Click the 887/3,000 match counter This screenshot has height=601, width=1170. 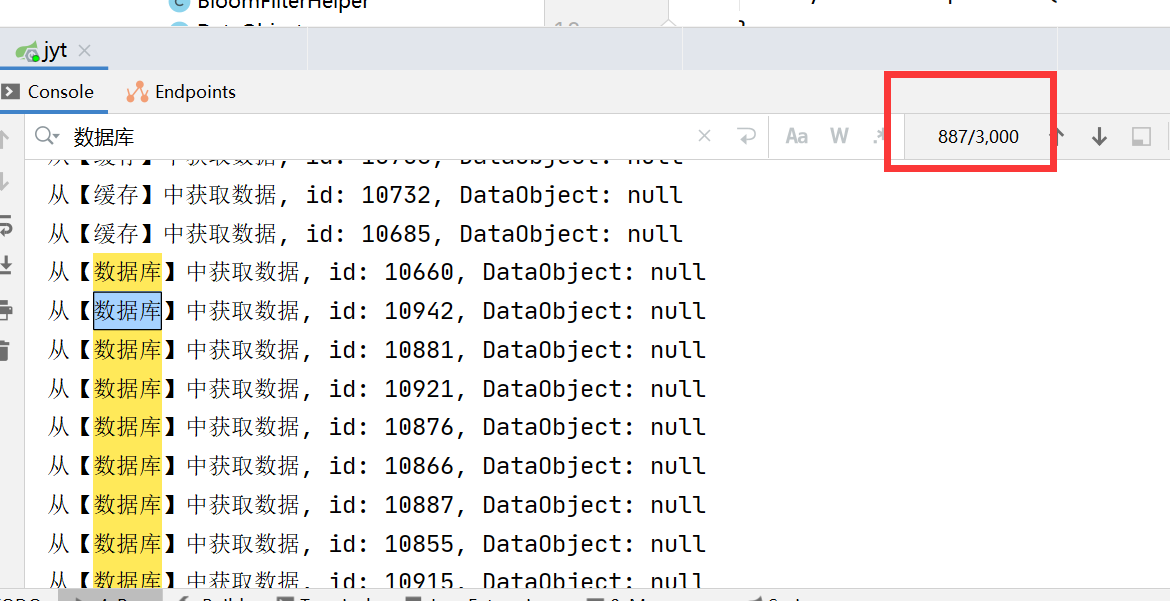tap(978, 137)
